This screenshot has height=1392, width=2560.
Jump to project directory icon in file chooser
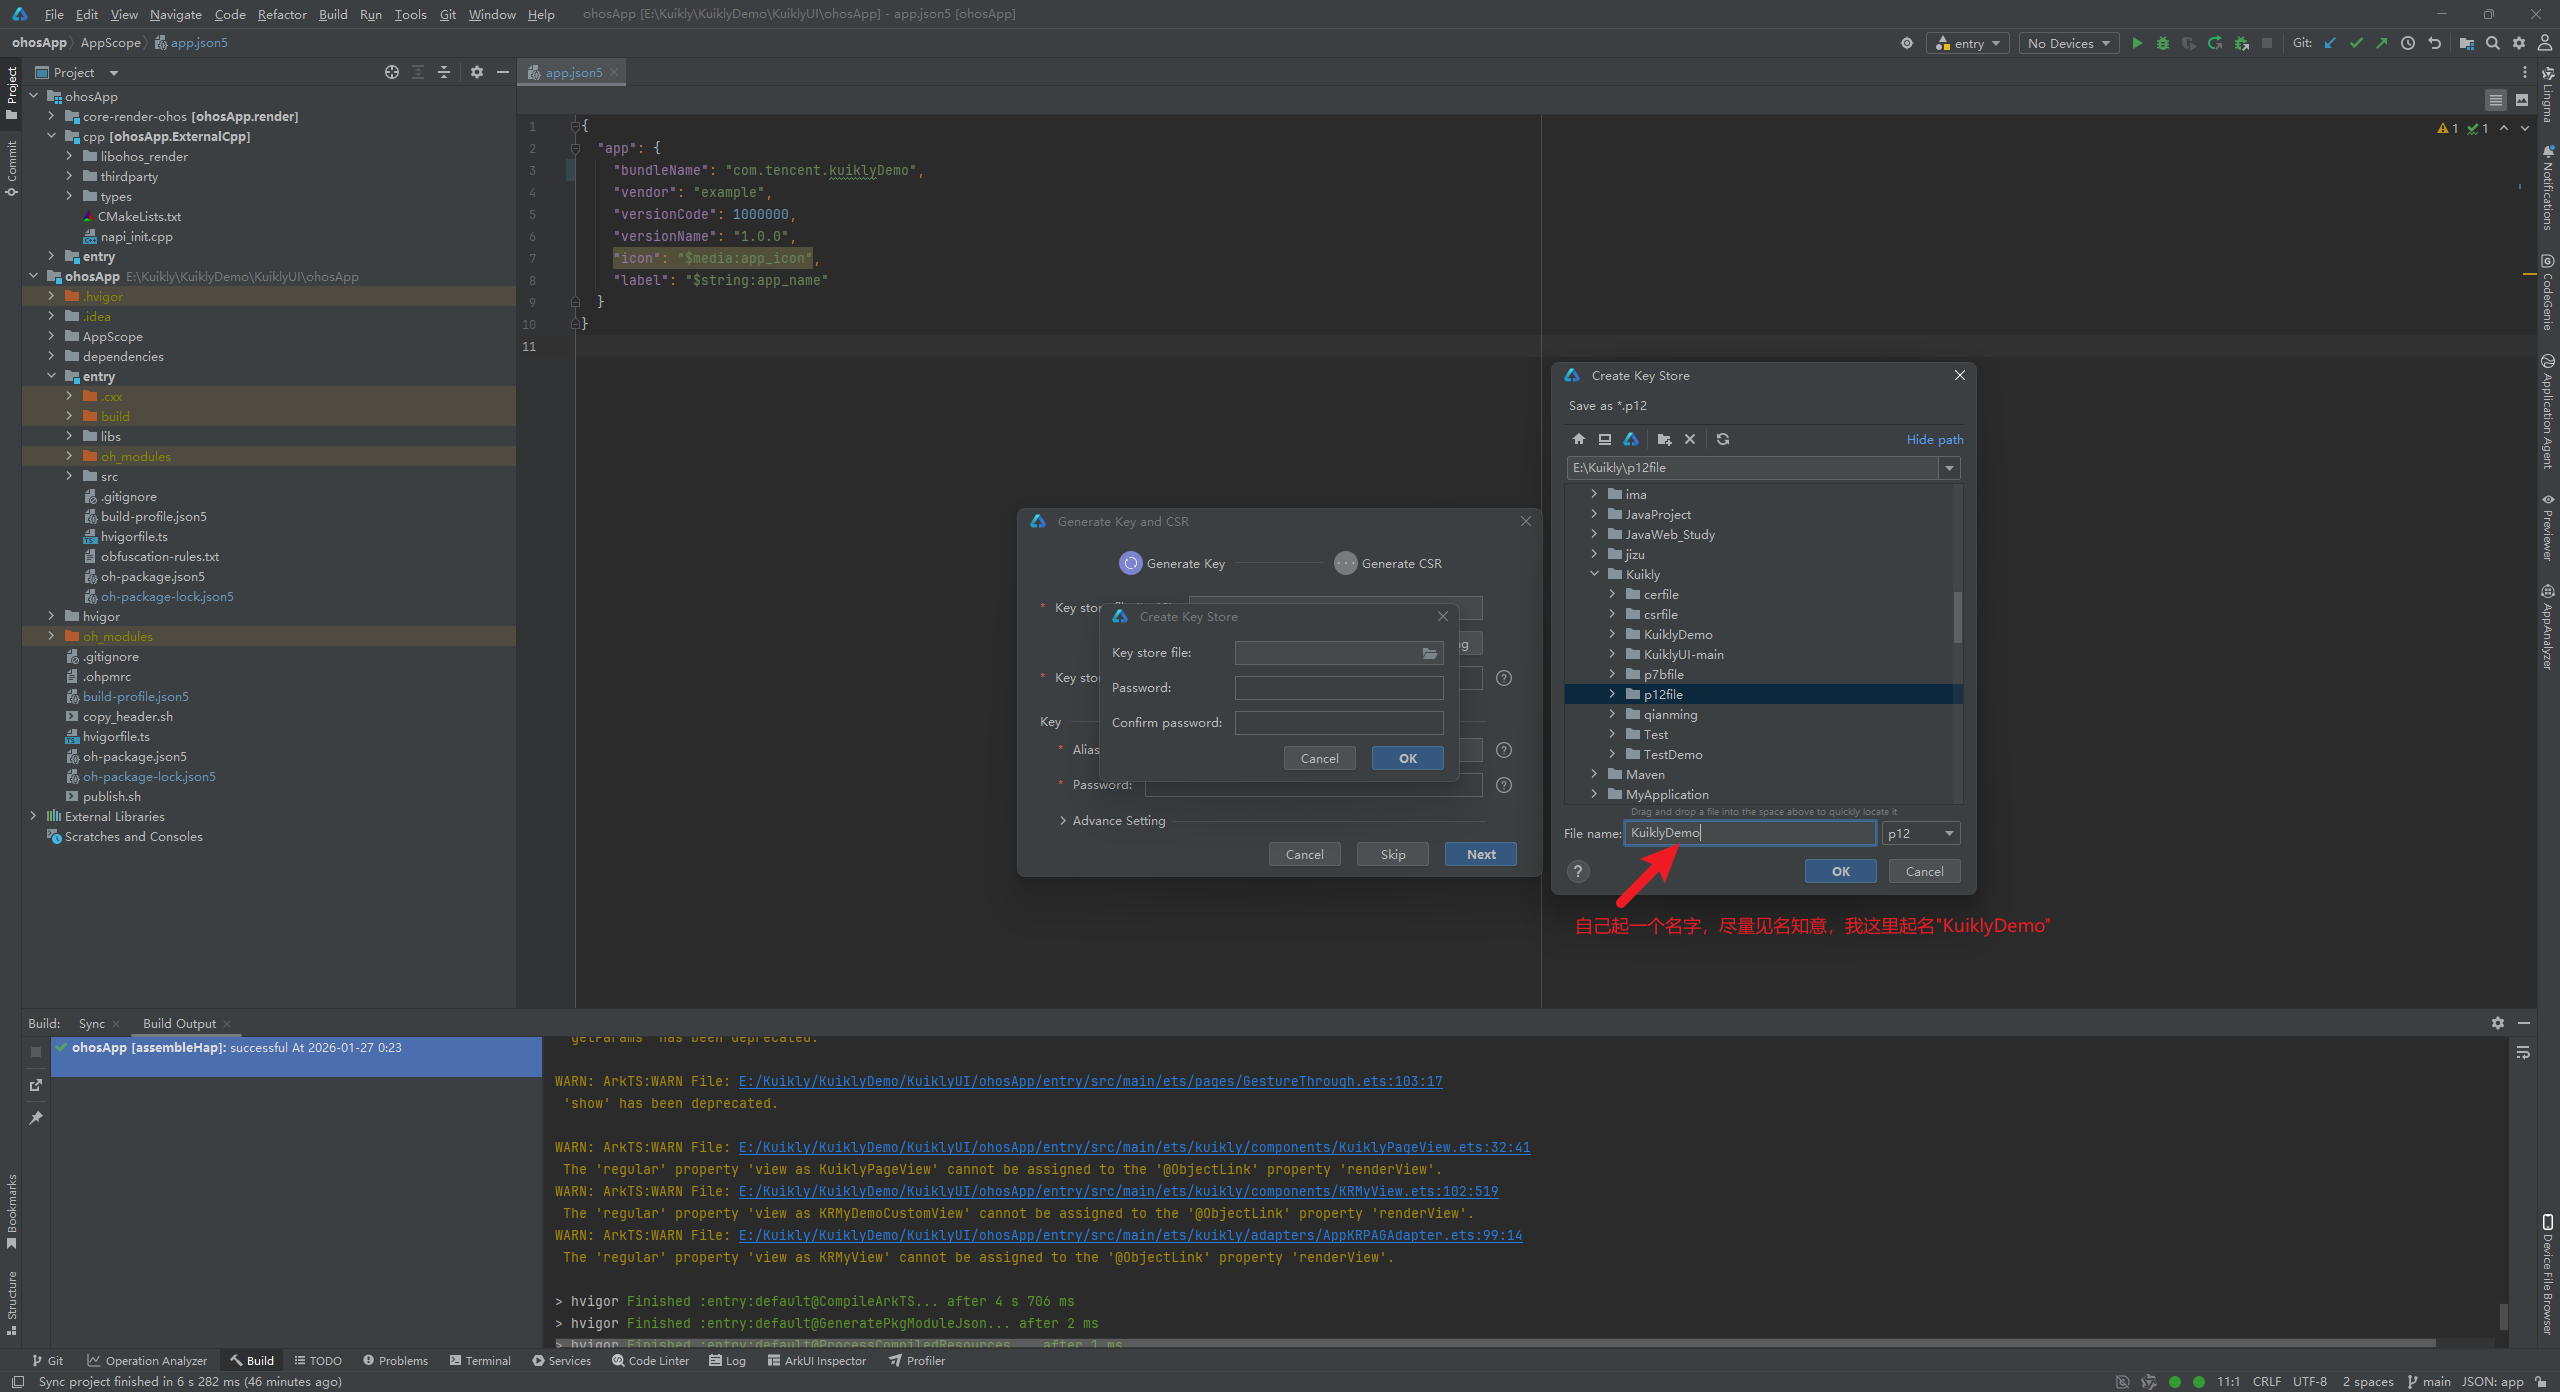[x=1631, y=439]
